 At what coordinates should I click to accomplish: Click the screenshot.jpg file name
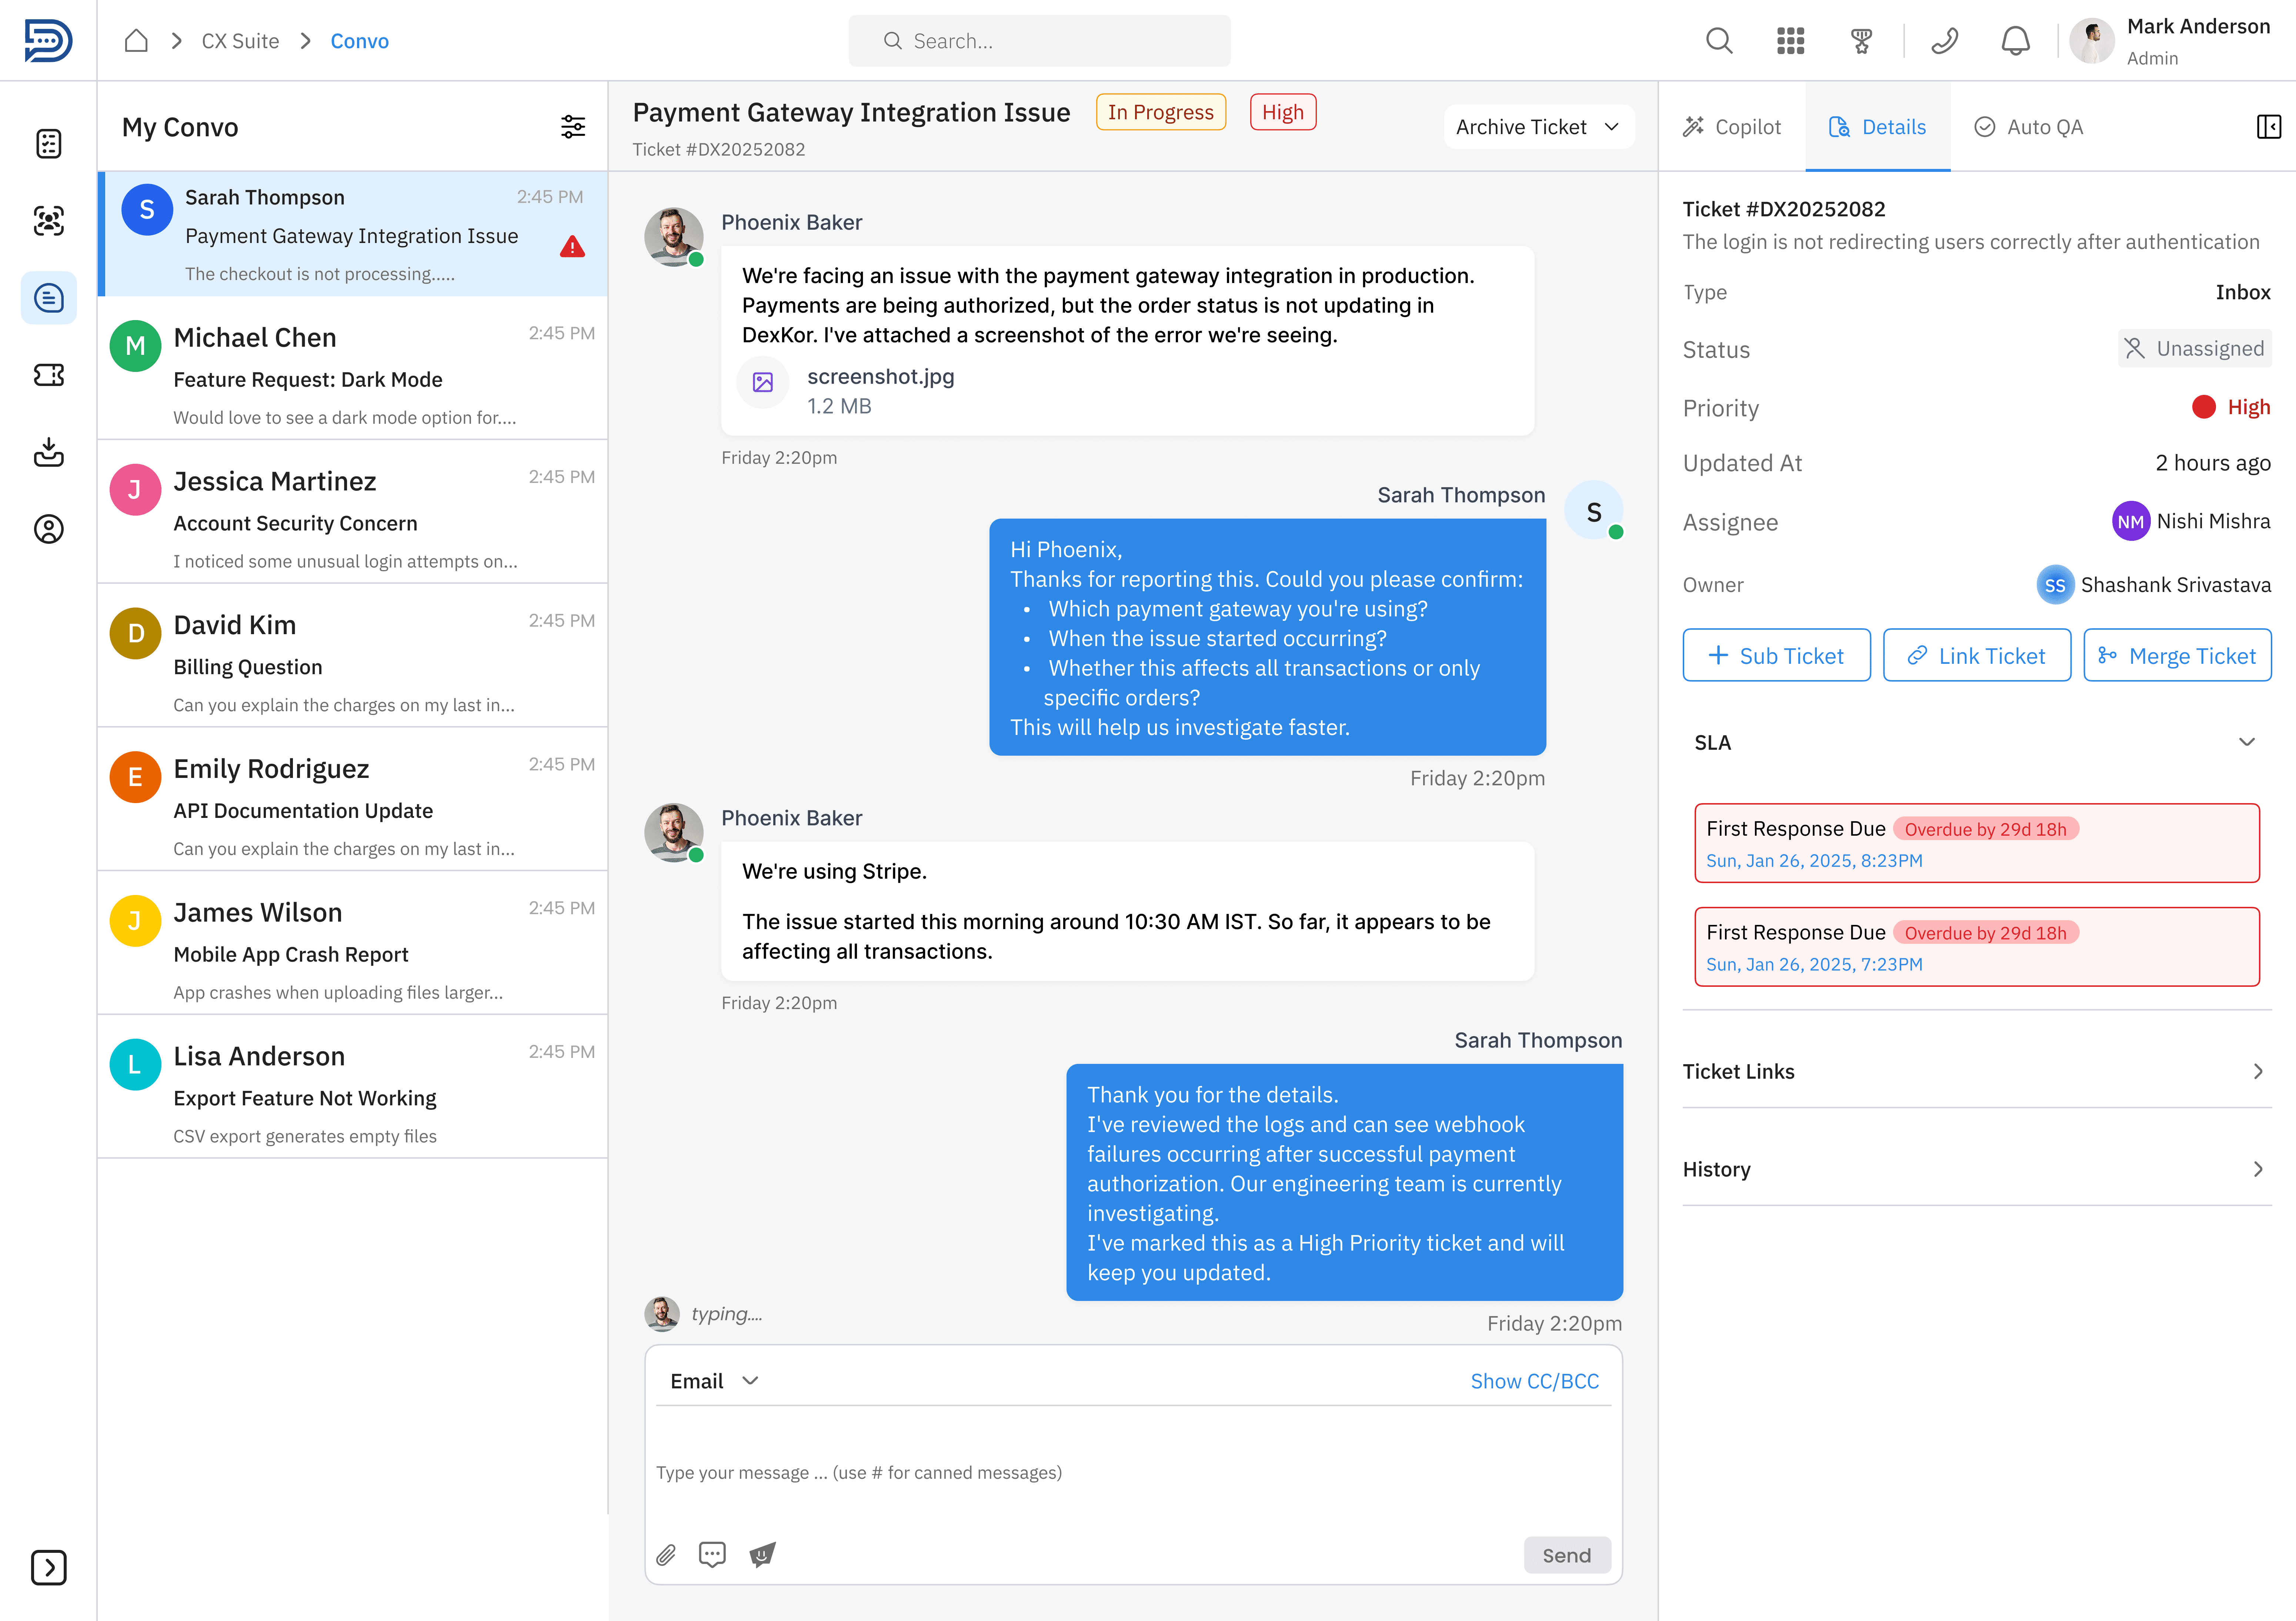881,377
